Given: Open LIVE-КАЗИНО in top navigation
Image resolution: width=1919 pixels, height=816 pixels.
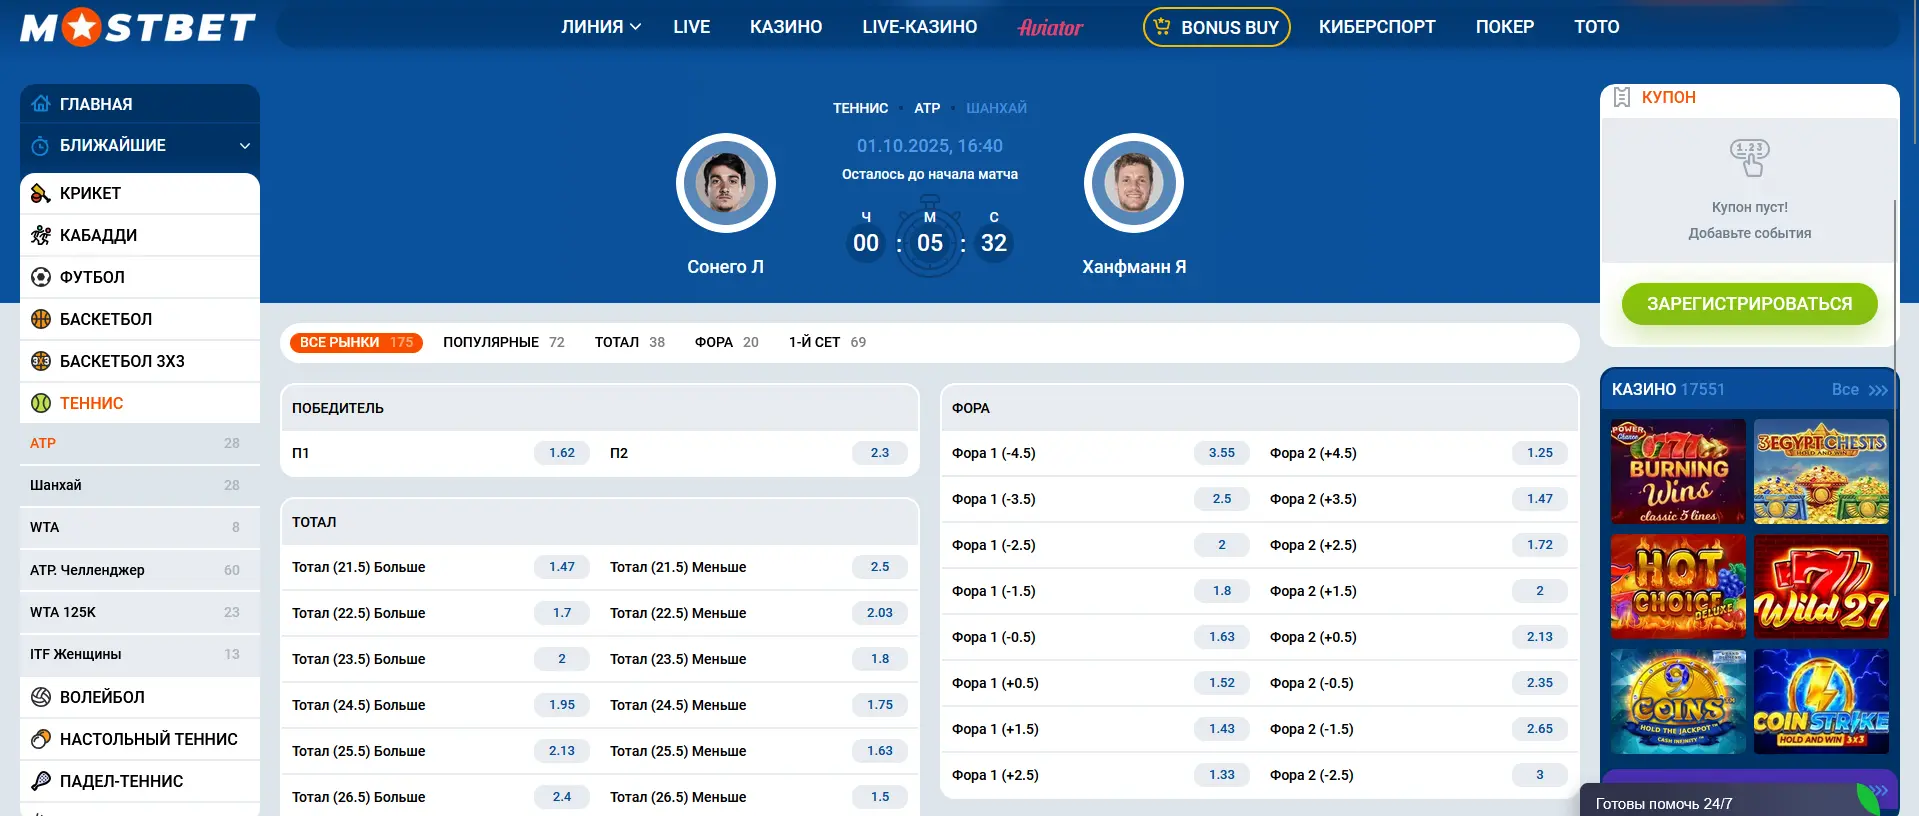Looking at the screenshot, I should (920, 27).
